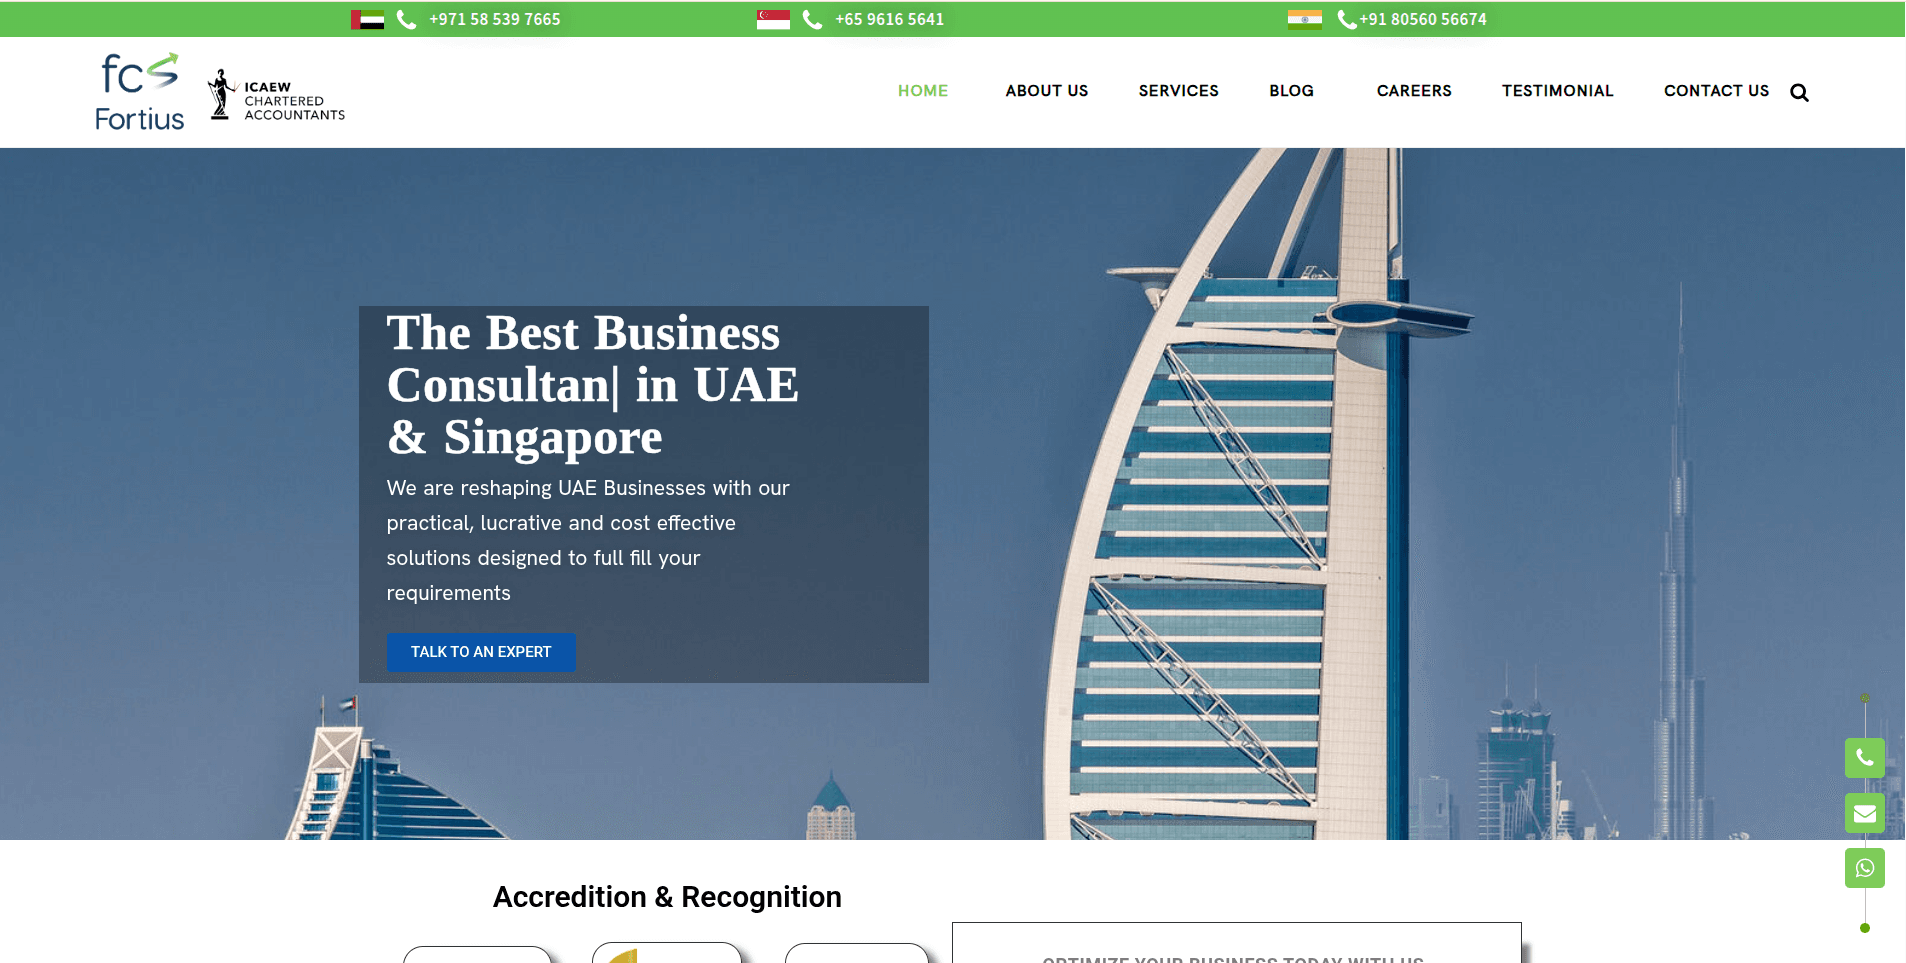Click the TALK TO AN EXPERT button
Image resolution: width=1906 pixels, height=963 pixels.
coord(480,652)
